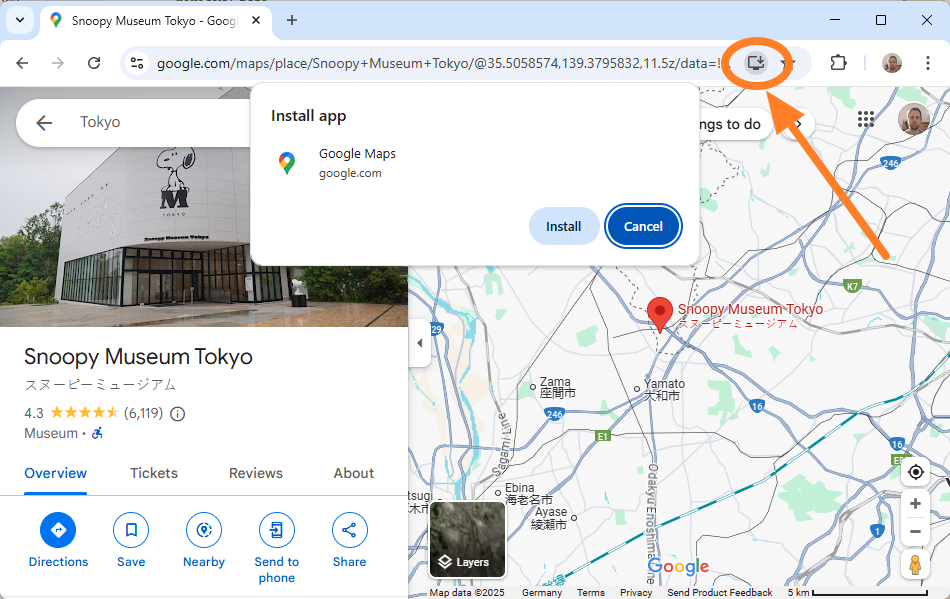Click the Snoopy Museum Tokyo heading text
This screenshot has height=599, width=950.
click(138, 357)
